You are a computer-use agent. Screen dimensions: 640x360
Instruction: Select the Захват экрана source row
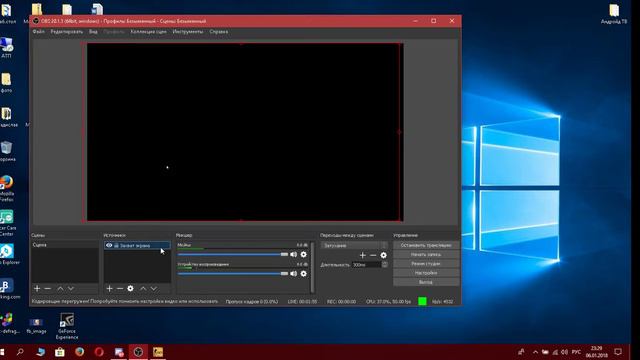[137, 245]
